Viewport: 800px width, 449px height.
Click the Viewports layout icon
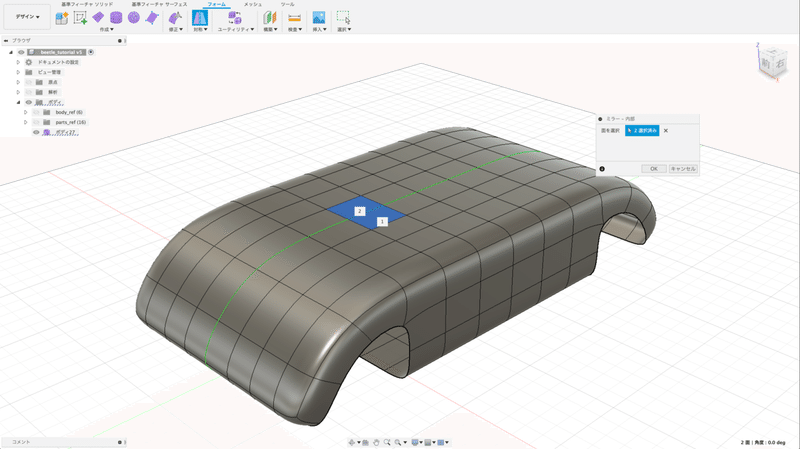441,442
